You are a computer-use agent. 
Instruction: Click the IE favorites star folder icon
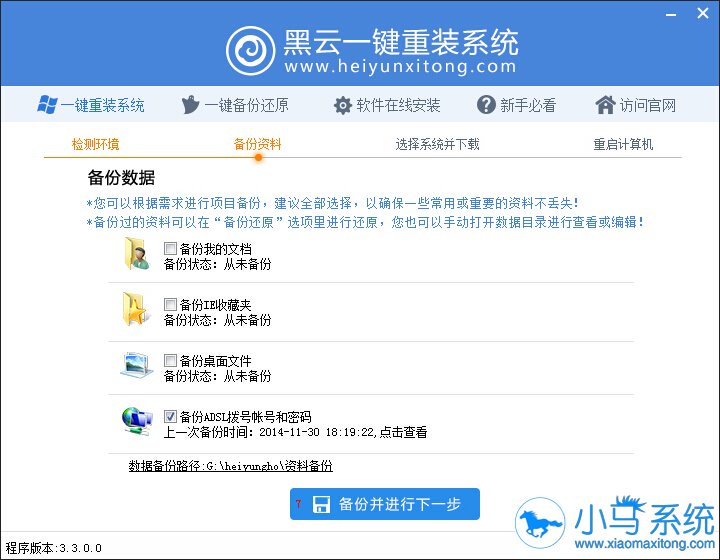(x=136, y=310)
